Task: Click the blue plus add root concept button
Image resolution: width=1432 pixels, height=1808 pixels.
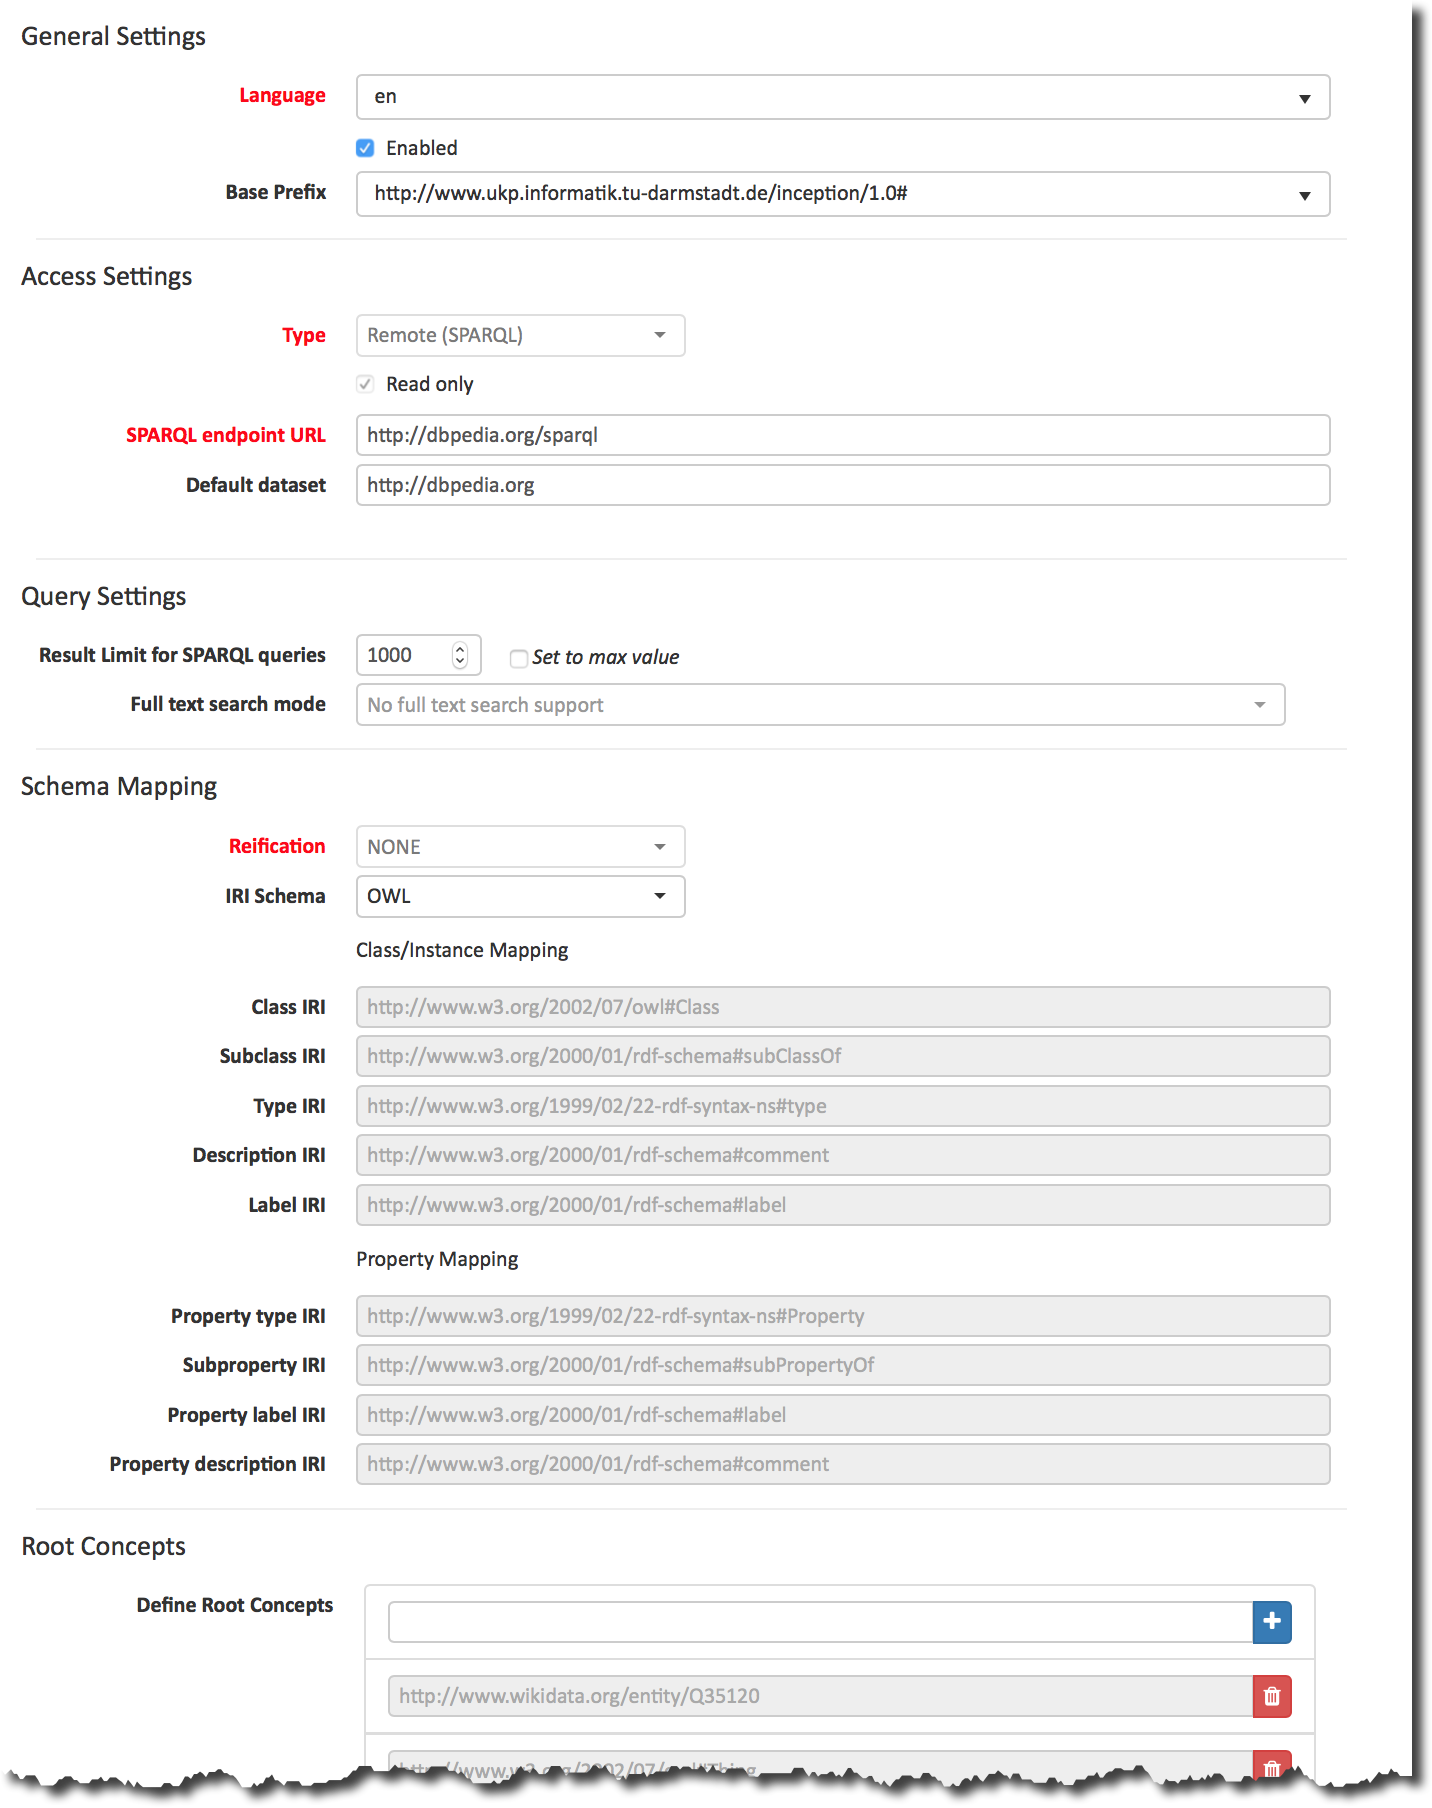Action: click(x=1271, y=1621)
